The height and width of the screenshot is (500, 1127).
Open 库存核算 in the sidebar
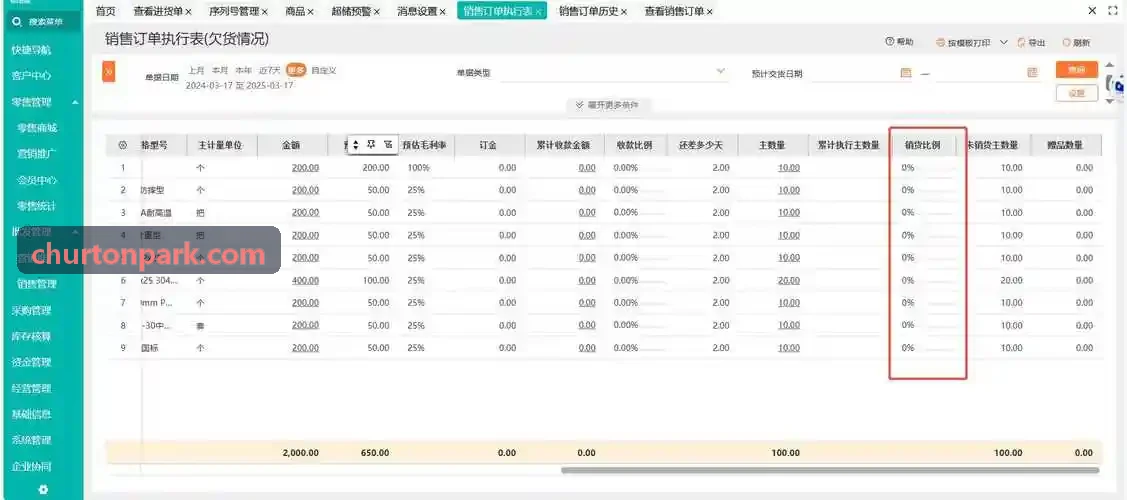[32, 336]
